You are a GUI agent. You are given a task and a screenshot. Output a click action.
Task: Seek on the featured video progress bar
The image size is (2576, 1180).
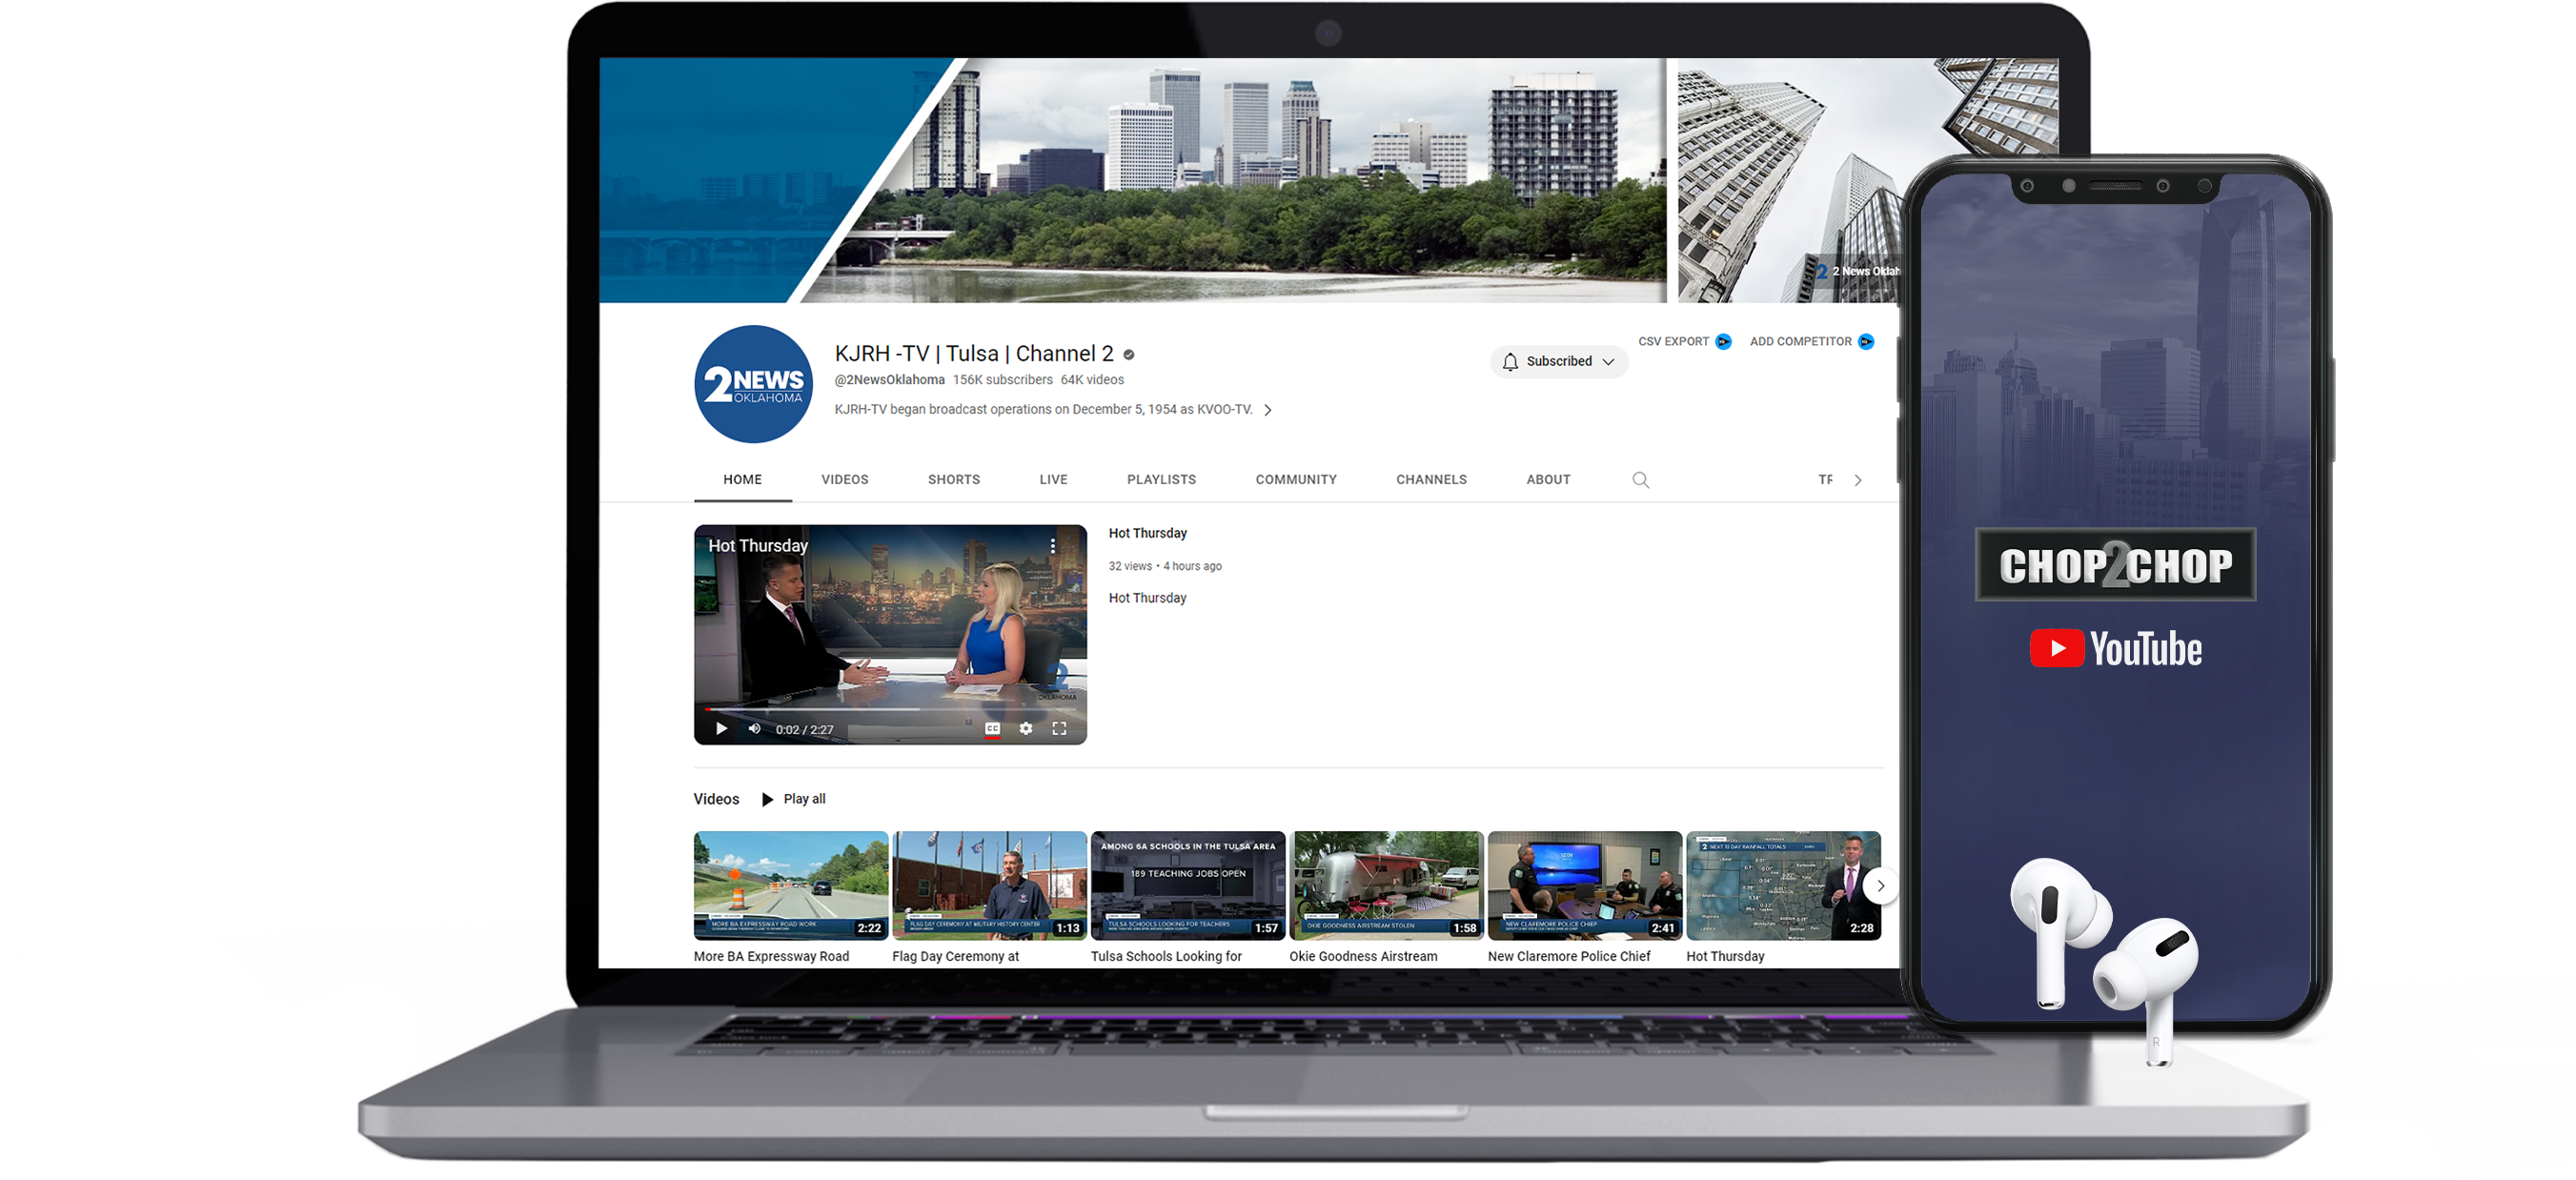tap(890, 709)
